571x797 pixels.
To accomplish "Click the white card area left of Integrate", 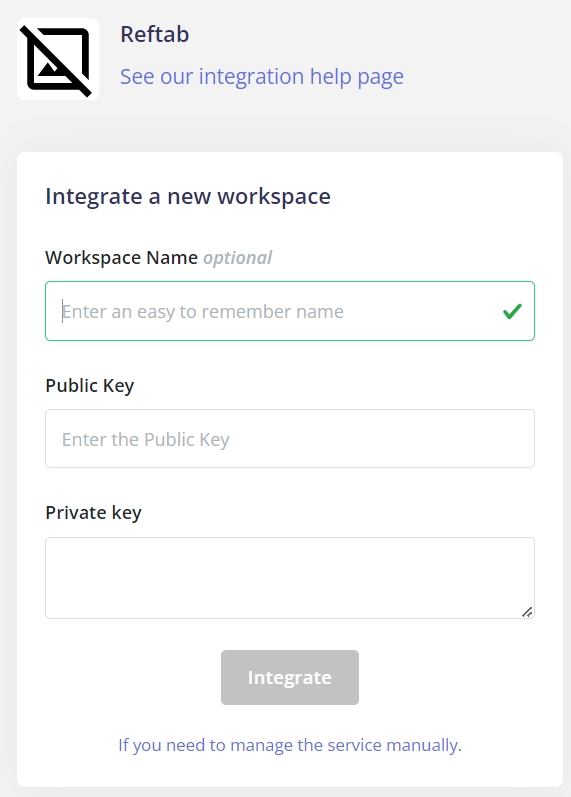I will pos(133,678).
